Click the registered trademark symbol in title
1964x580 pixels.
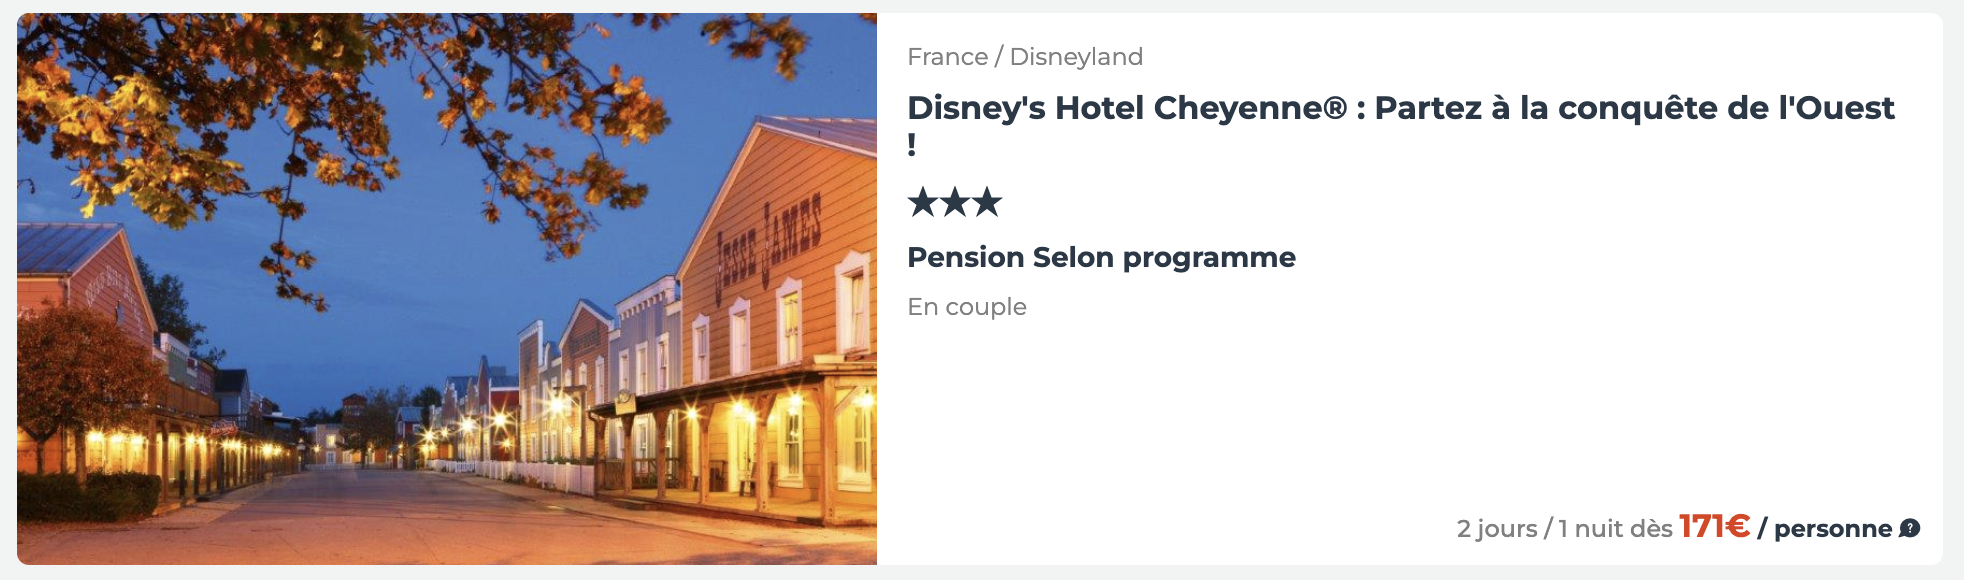pos(1336,108)
